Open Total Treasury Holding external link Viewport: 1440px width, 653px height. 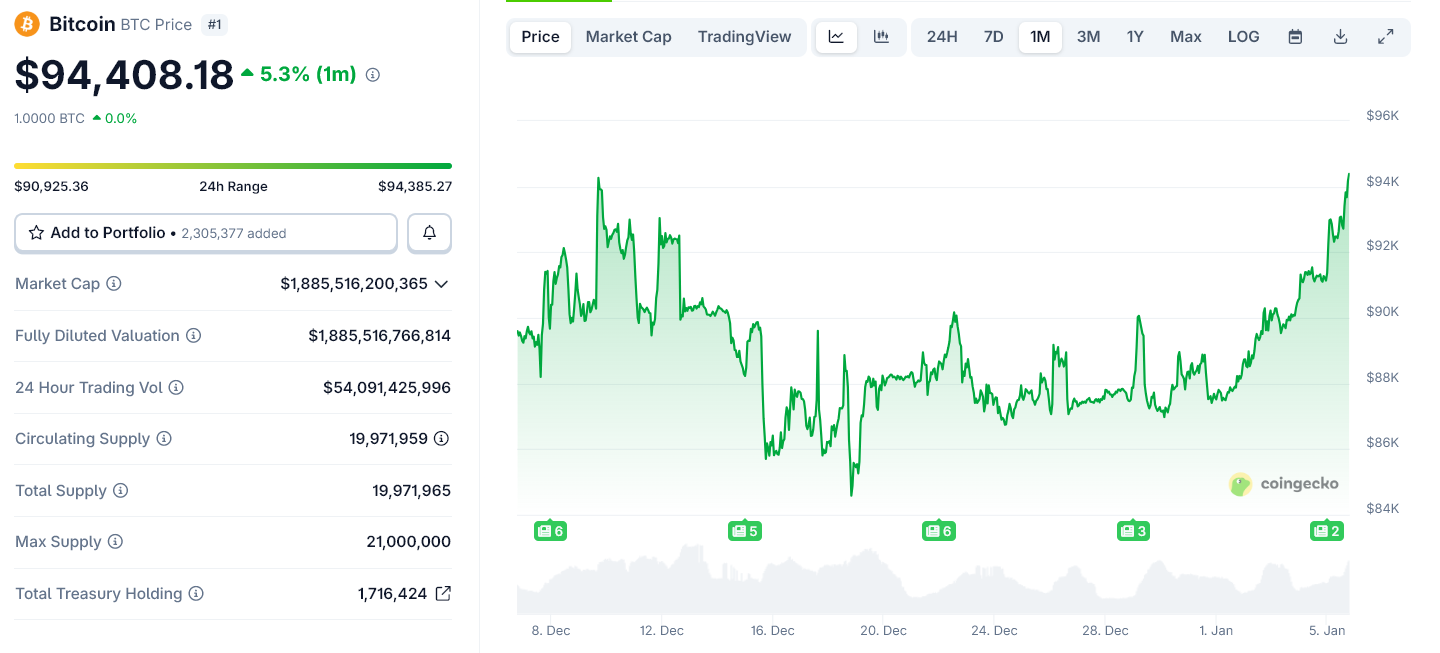pos(441,593)
